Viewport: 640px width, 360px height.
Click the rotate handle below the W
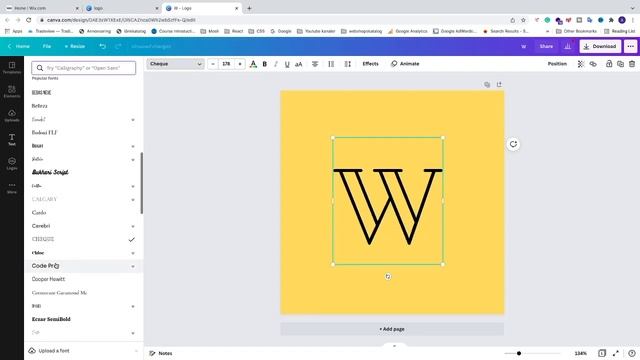[388, 276]
